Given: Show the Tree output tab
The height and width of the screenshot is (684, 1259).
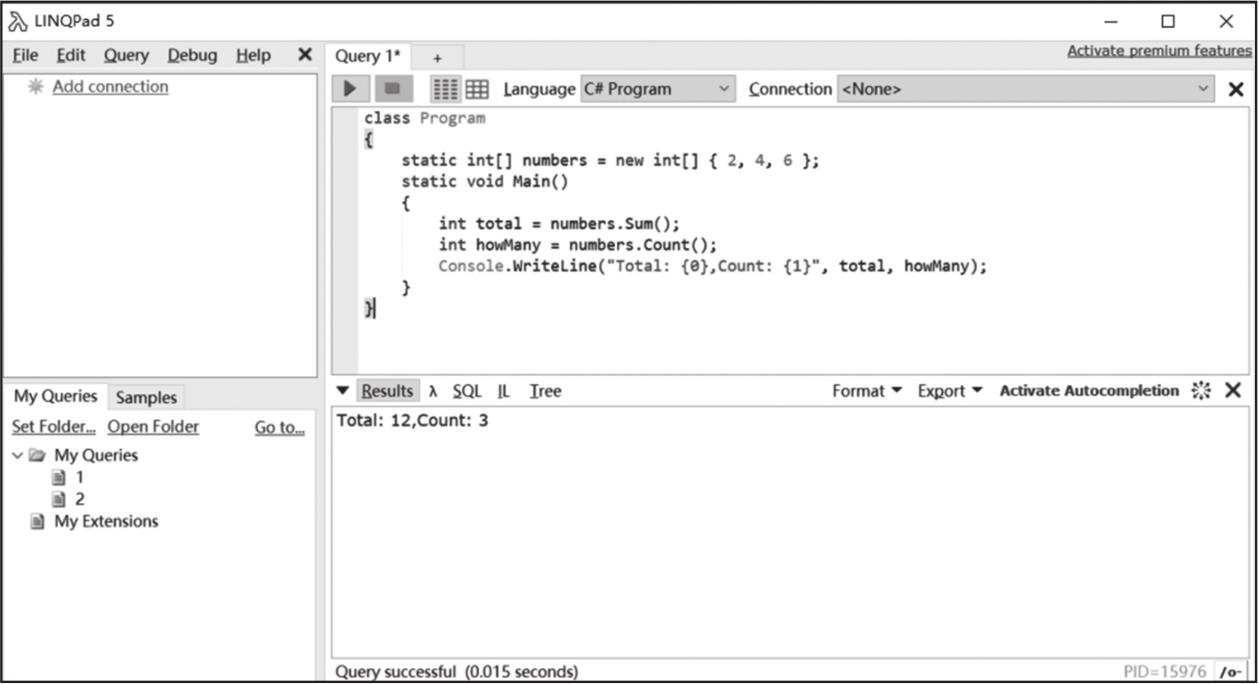Looking at the screenshot, I should coord(545,391).
